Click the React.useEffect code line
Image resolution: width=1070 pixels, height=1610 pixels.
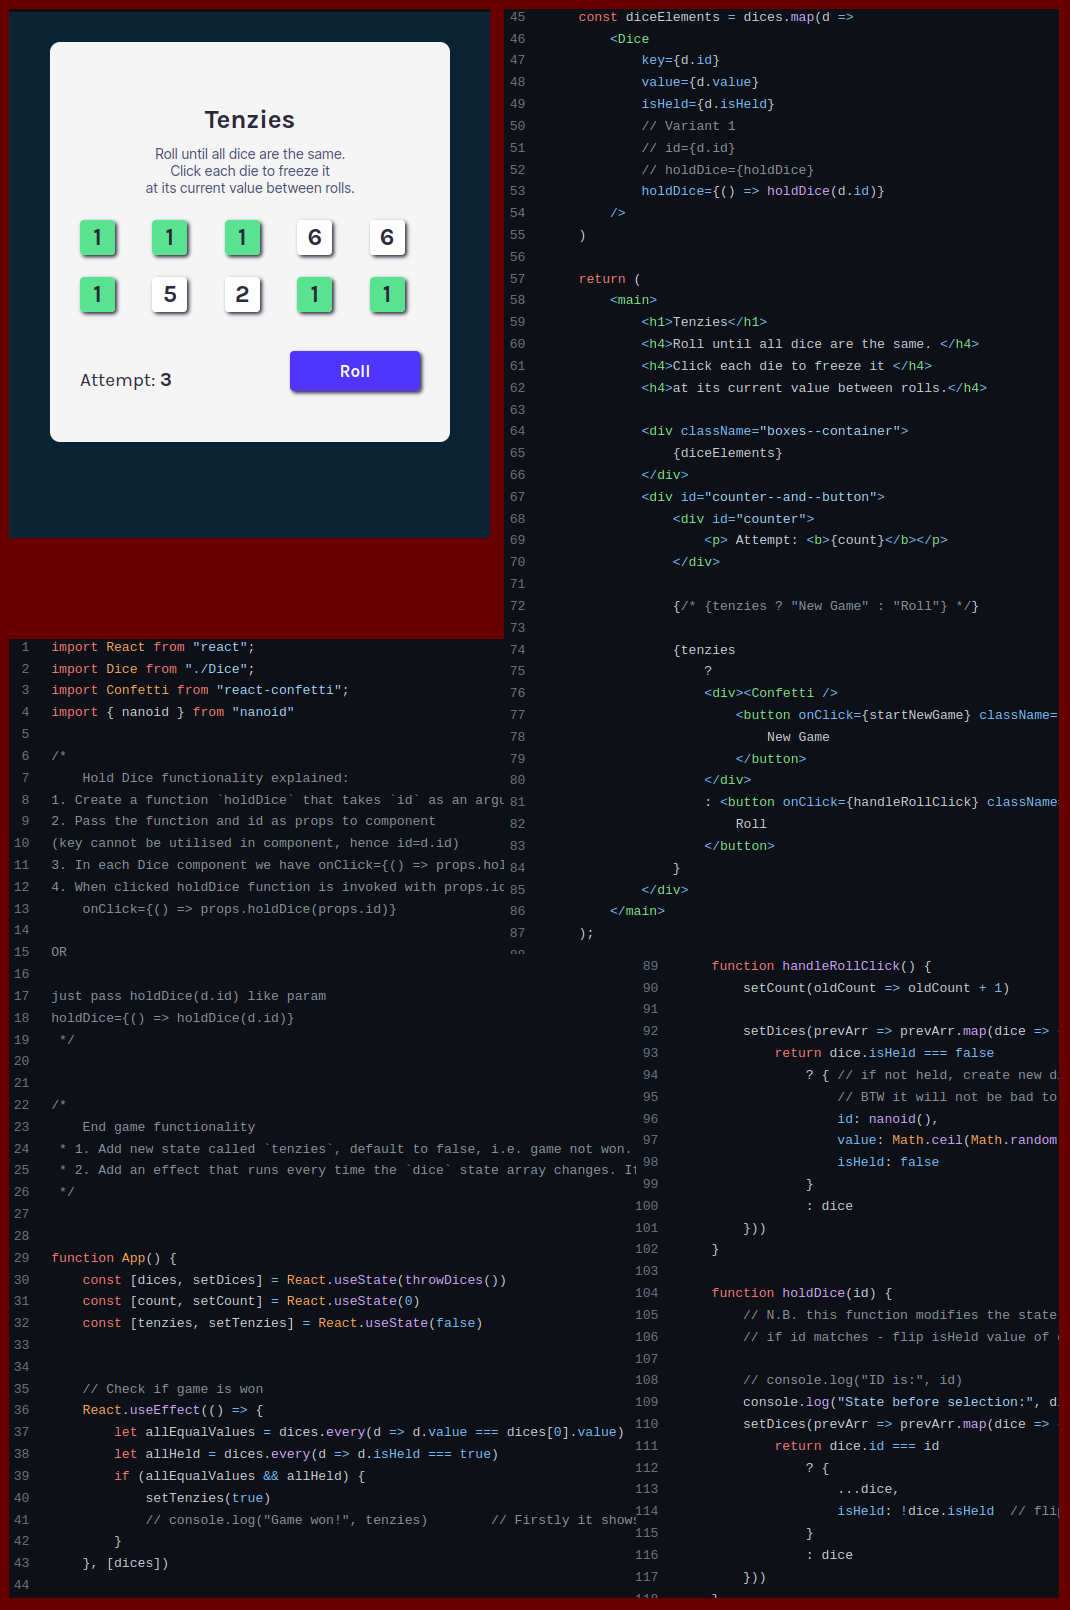coord(172,1410)
